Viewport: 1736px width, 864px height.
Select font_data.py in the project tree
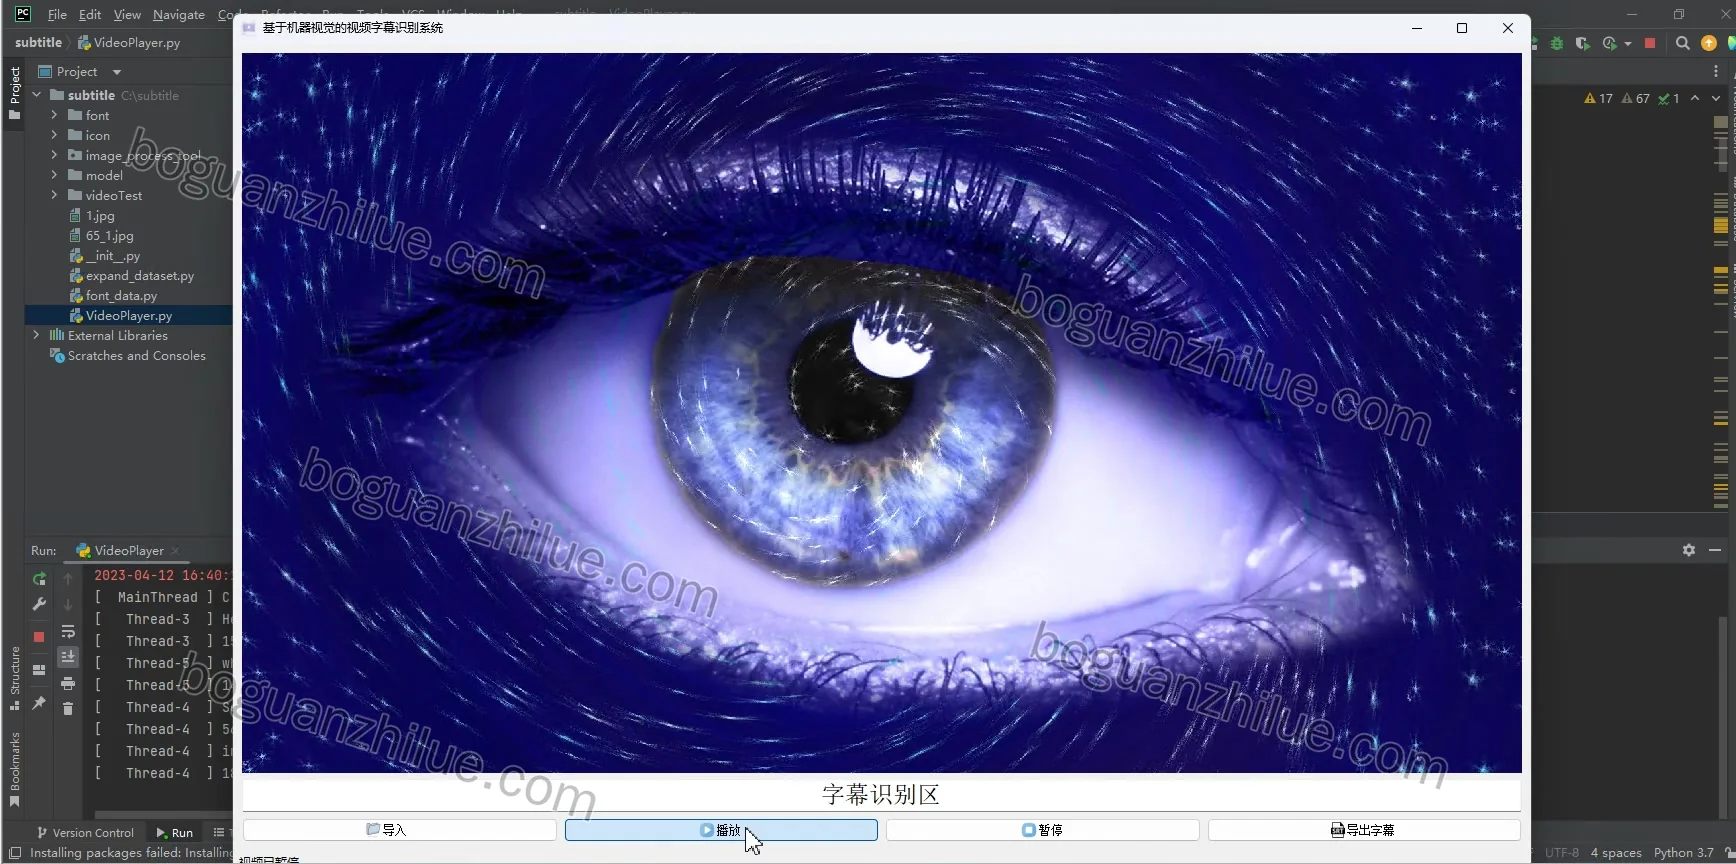121,295
